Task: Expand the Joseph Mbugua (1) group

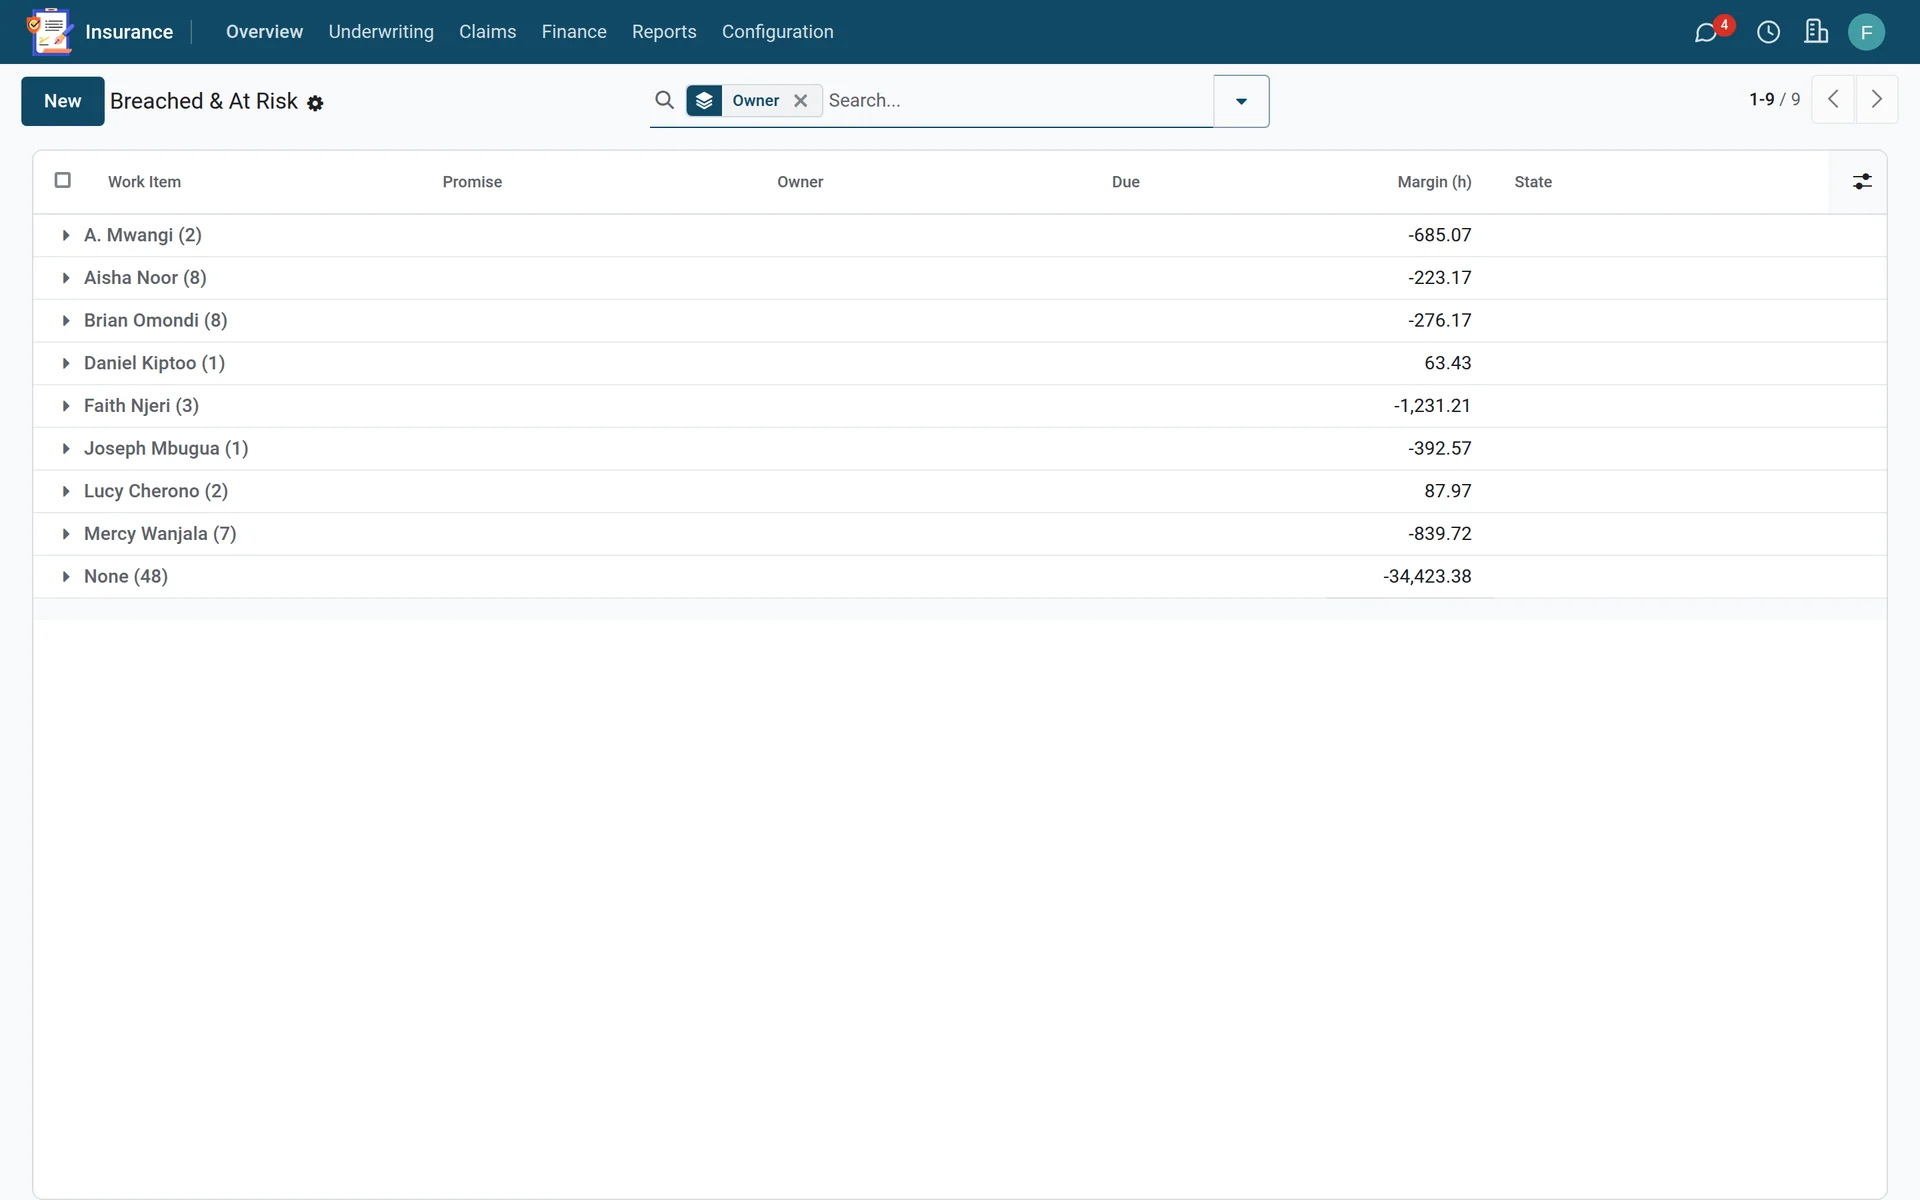Action: (x=959, y=449)
